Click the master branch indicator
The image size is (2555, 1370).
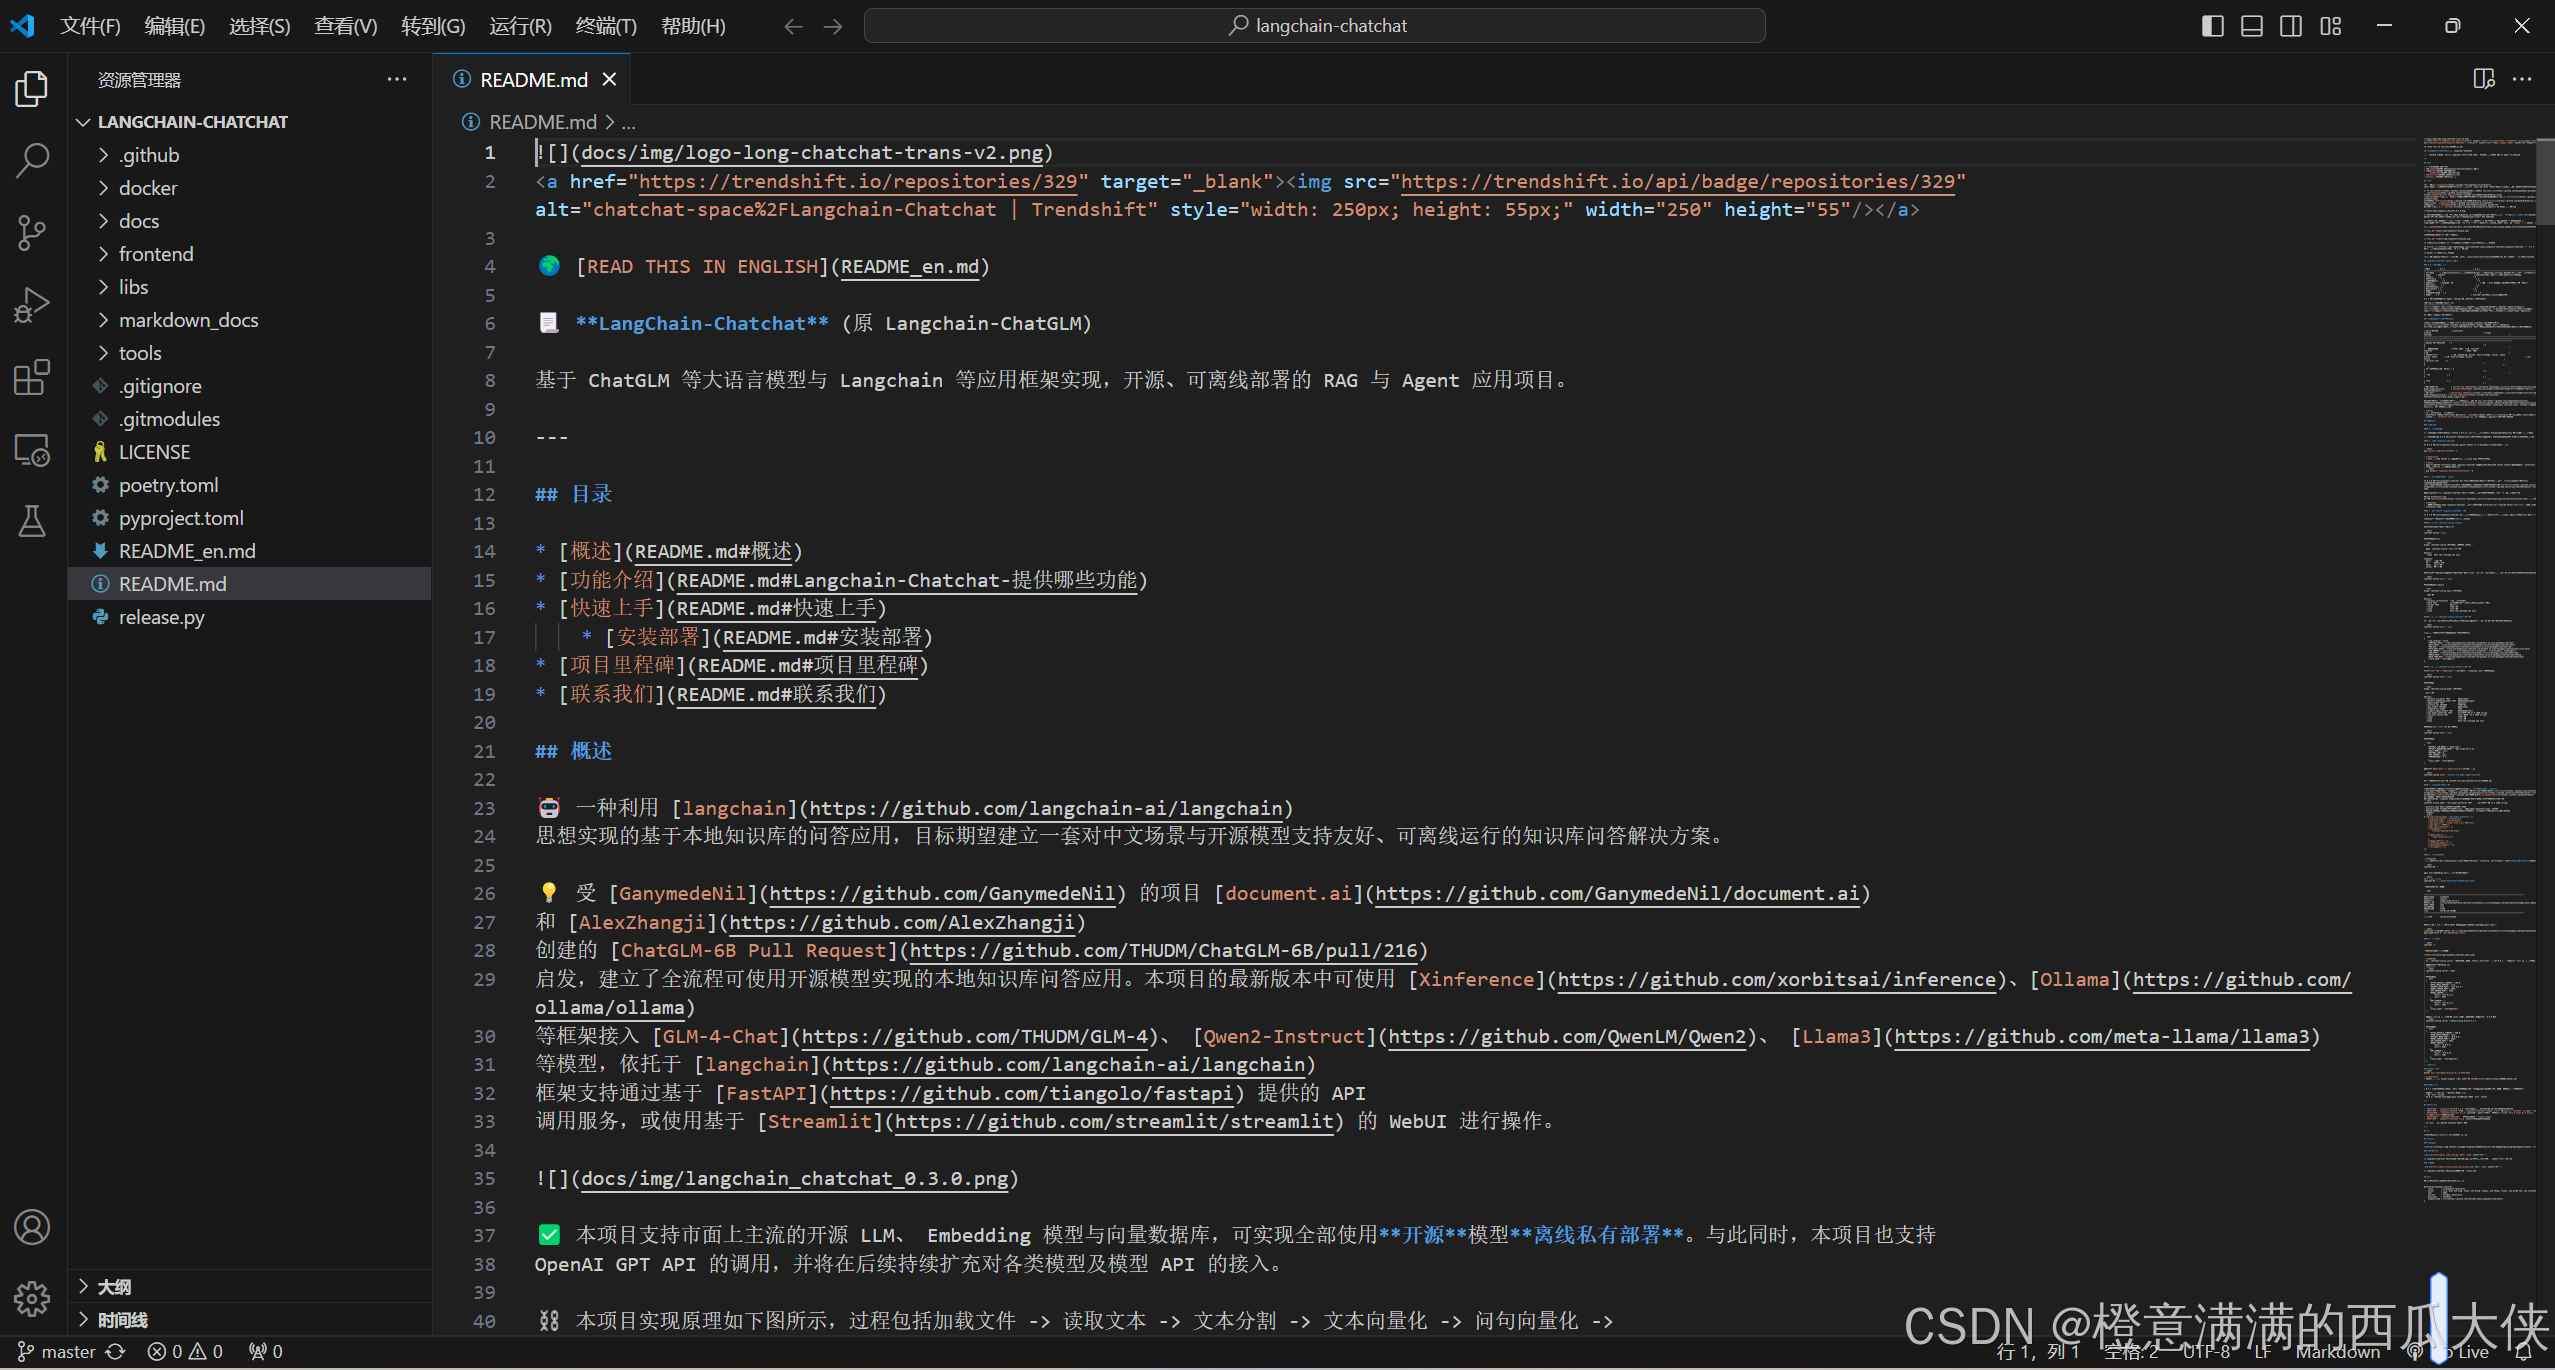[57, 1351]
